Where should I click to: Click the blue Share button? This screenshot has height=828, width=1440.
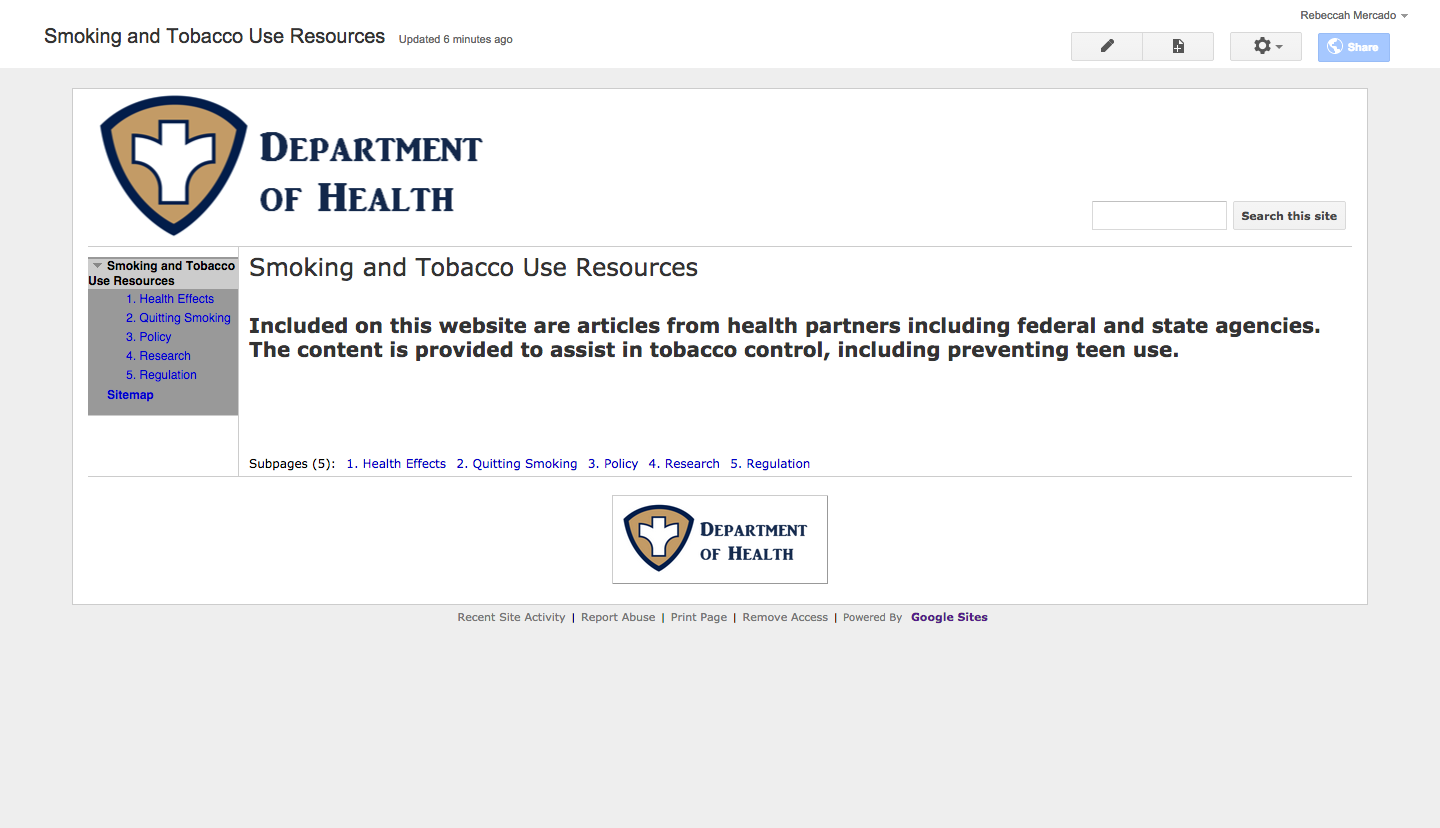(x=1354, y=47)
